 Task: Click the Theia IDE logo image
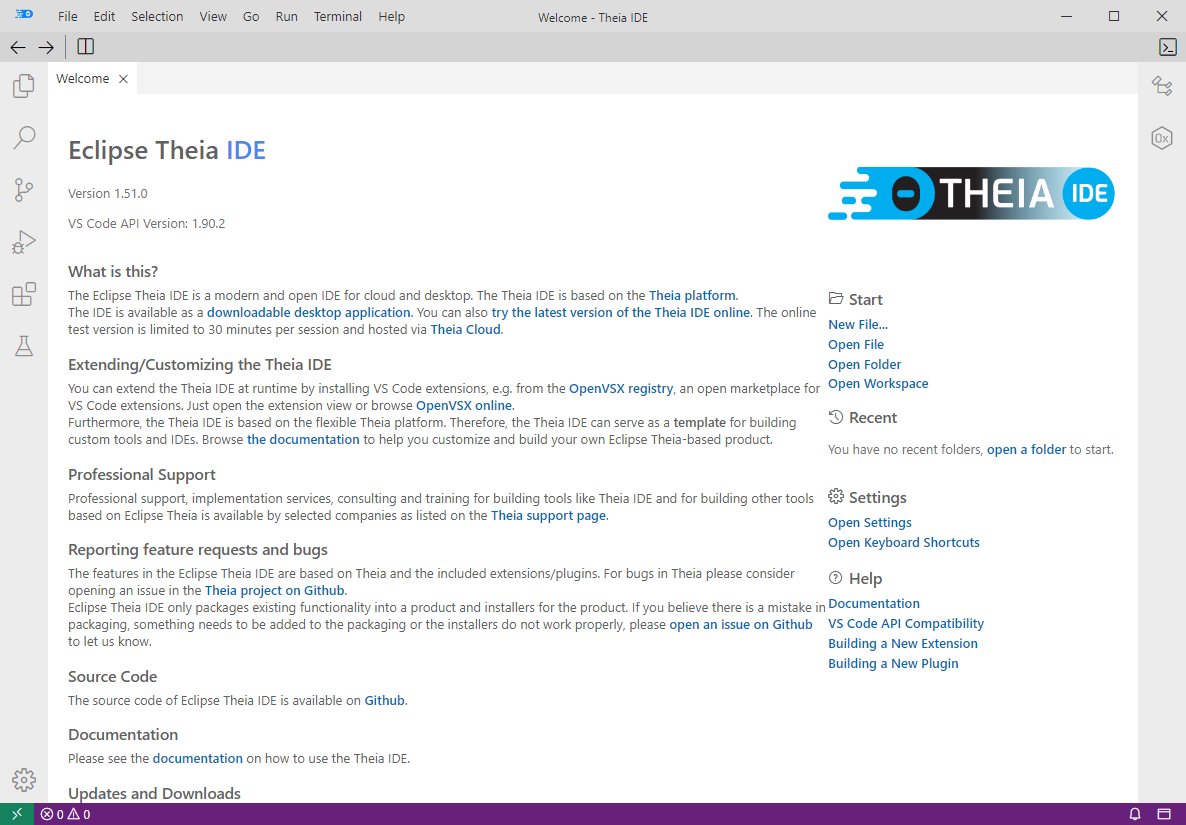pyautogui.click(x=971, y=194)
